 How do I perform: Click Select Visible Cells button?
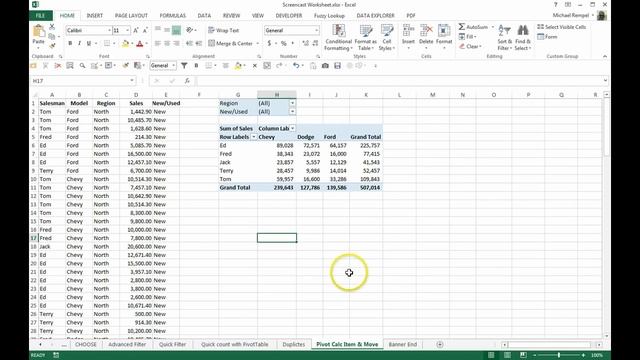562,27
